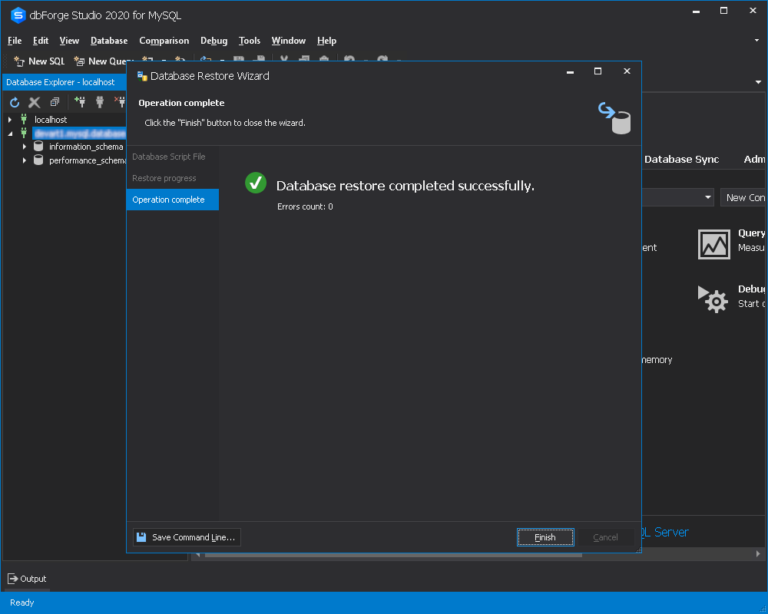This screenshot has width=768, height=614.
Task: Expand the localhost connection node
Action: [10, 119]
